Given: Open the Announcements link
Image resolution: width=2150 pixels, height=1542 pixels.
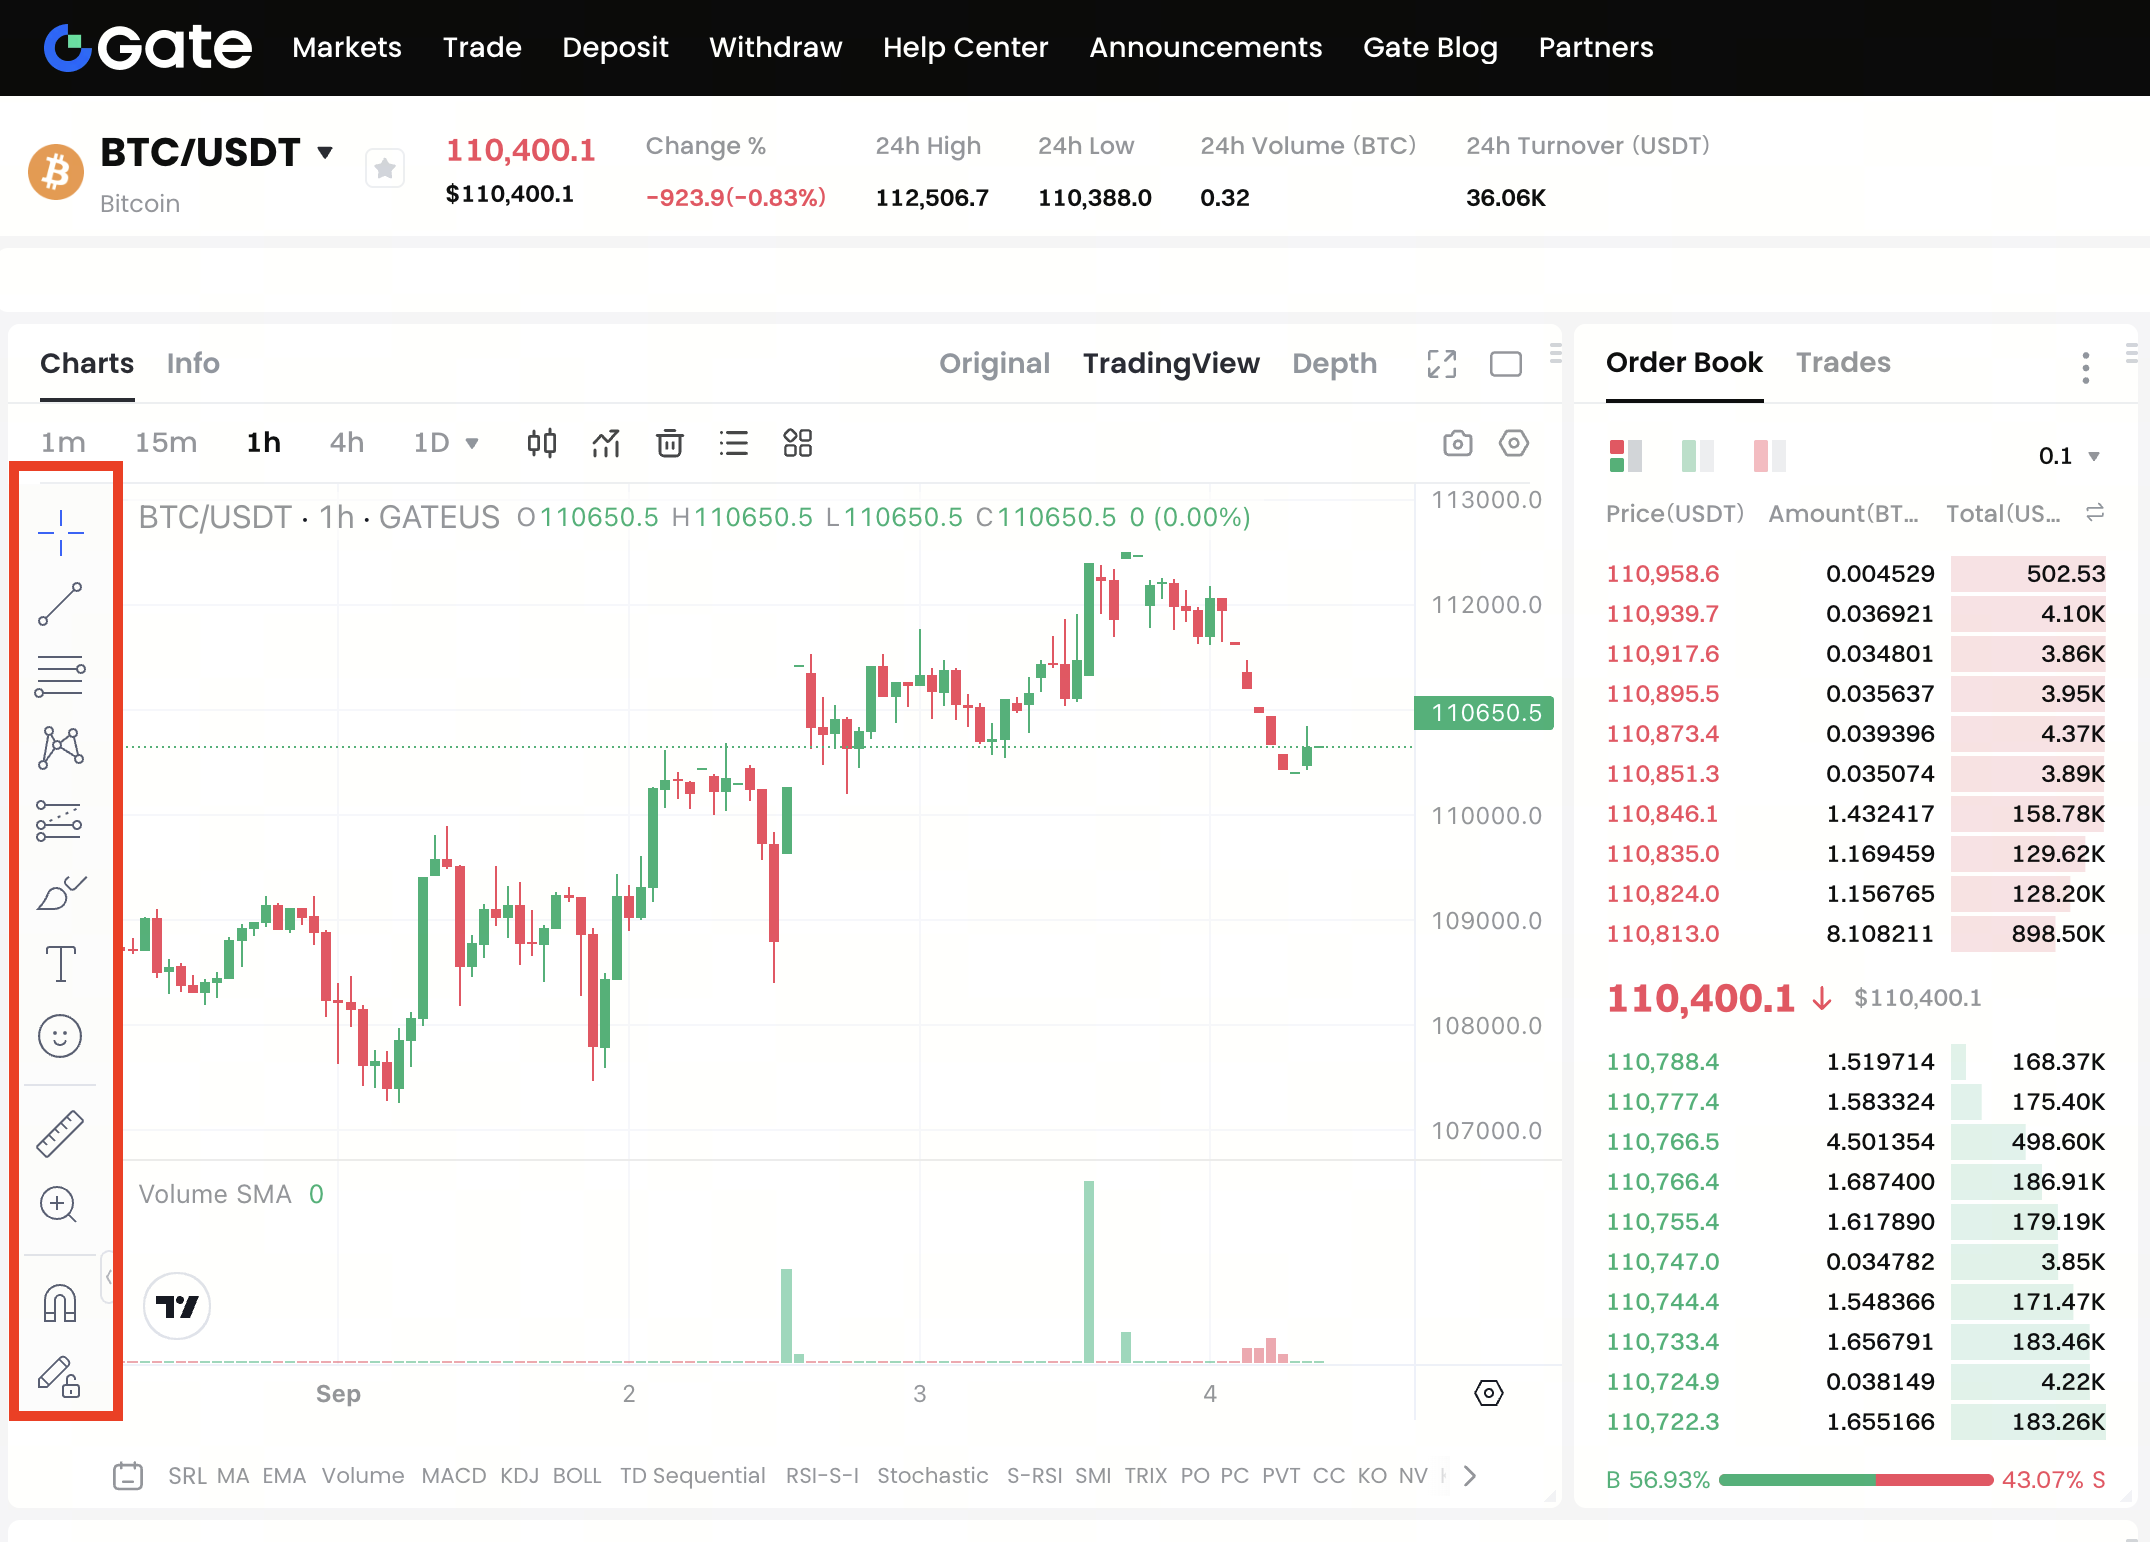Looking at the screenshot, I should (1205, 47).
